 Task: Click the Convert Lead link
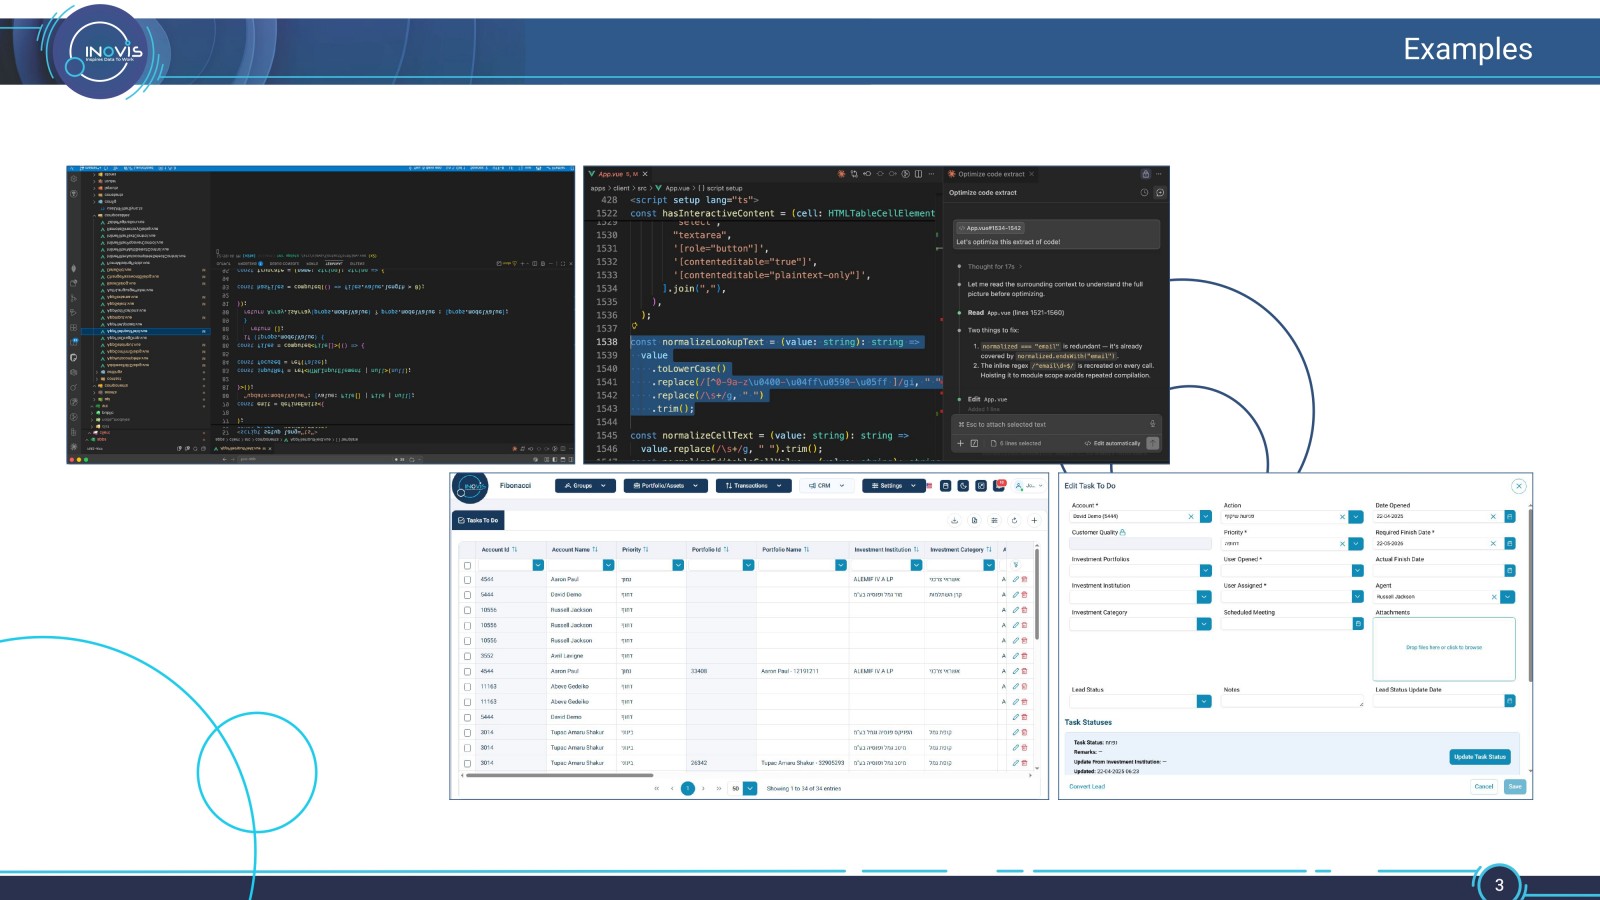click(x=1087, y=786)
